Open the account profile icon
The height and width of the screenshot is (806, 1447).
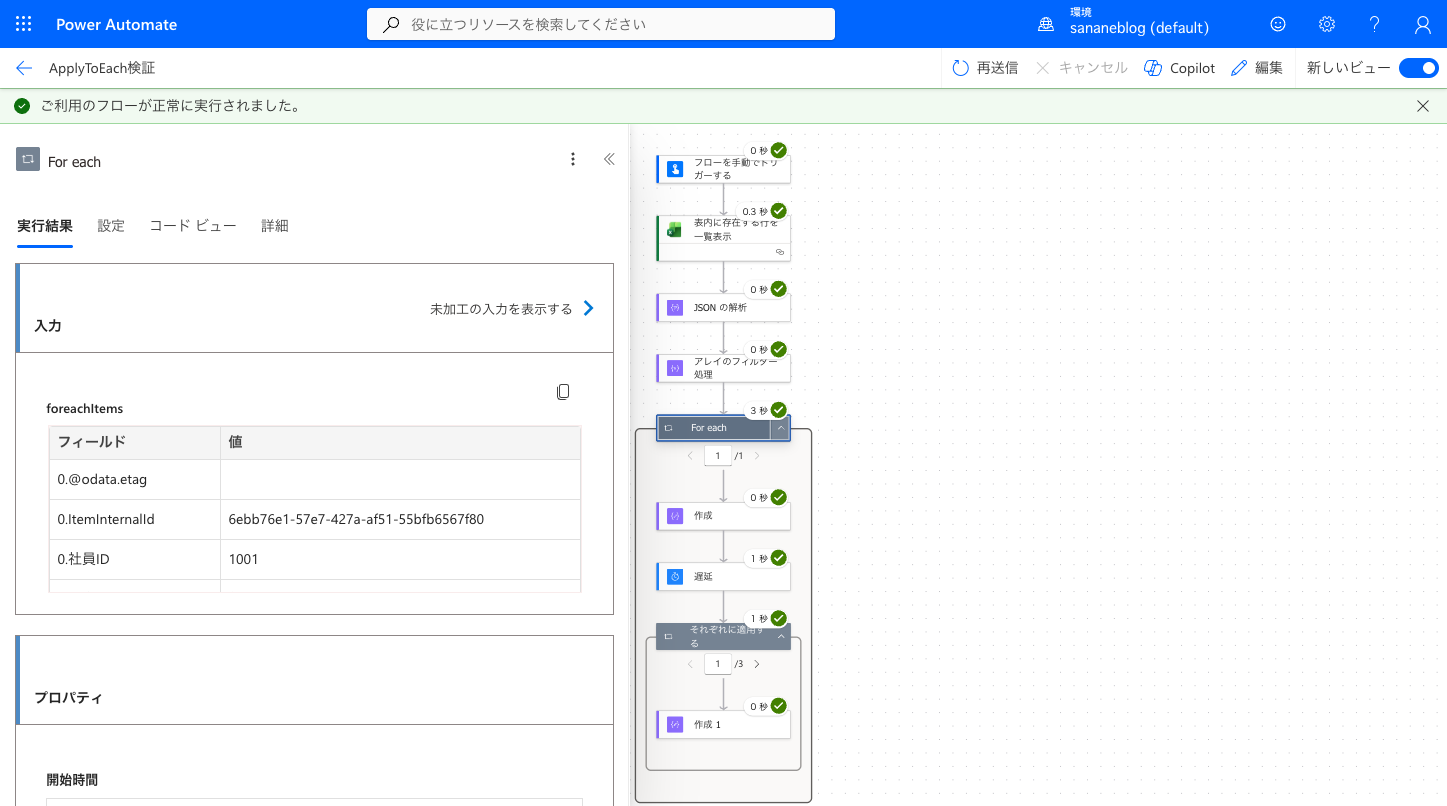tap(1423, 24)
